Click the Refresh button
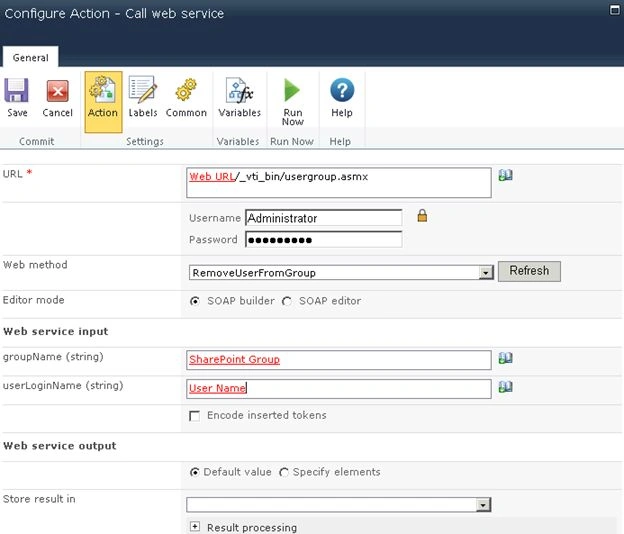624x534 pixels. (529, 271)
